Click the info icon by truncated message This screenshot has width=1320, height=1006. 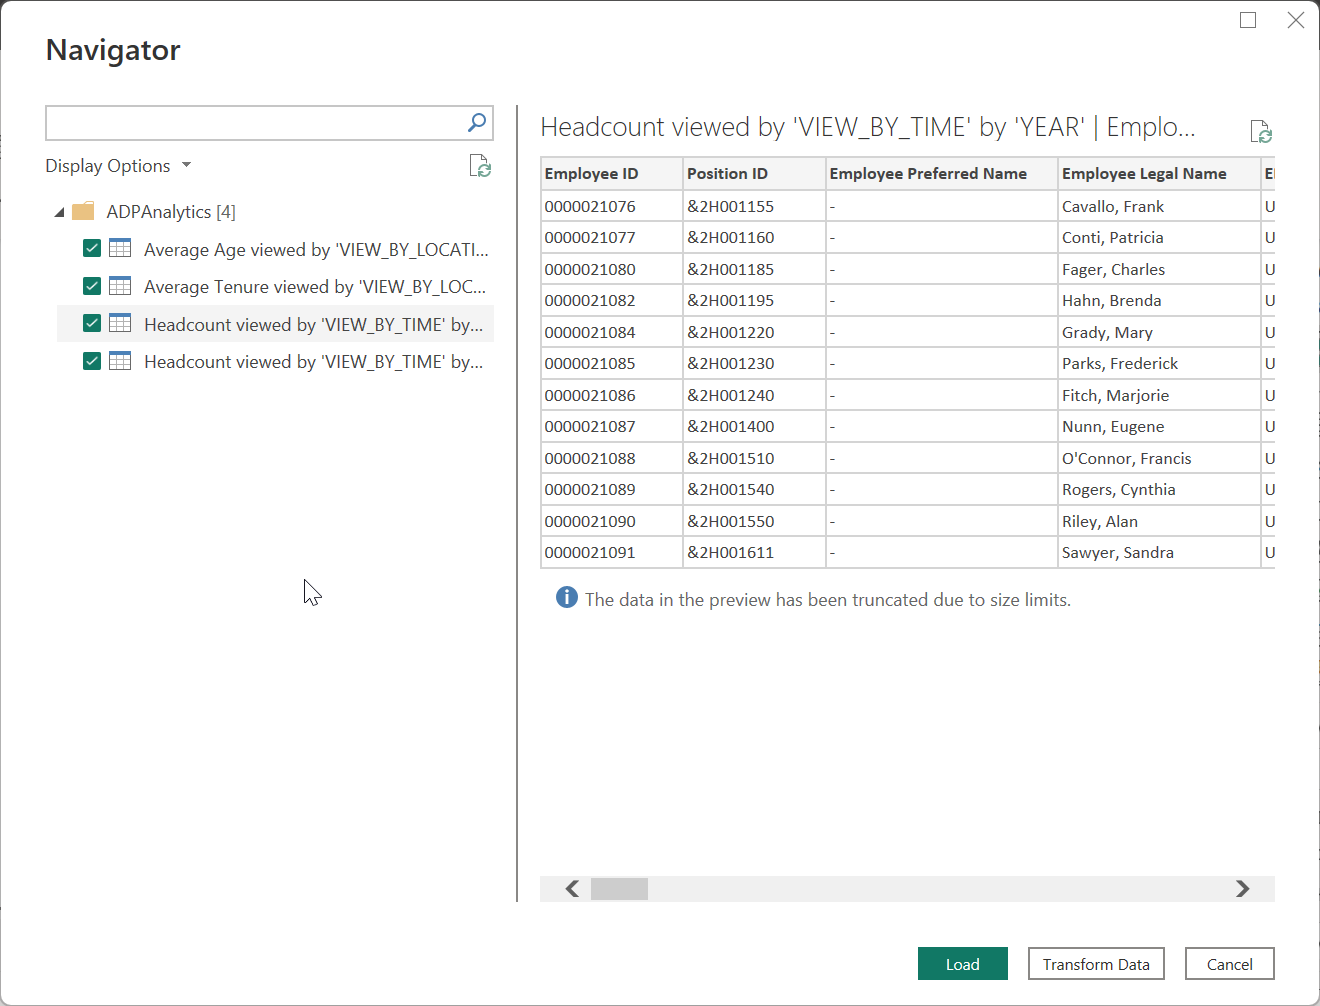point(566,598)
